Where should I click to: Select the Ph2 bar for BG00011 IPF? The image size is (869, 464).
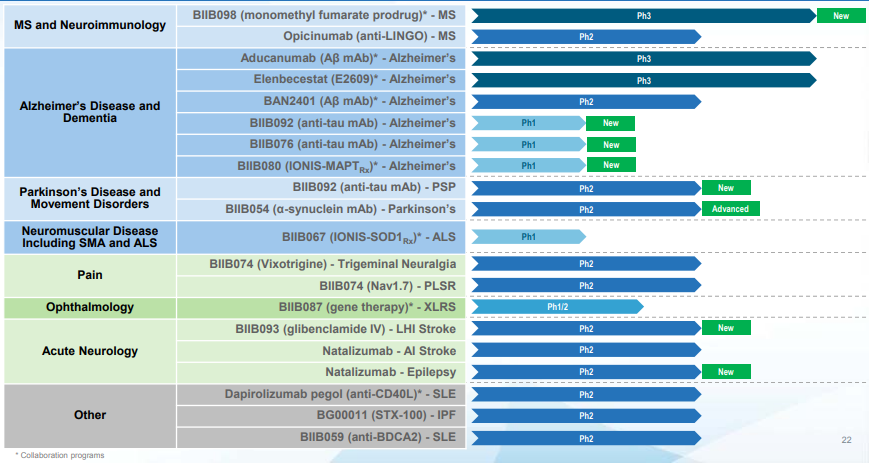point(586,416)
